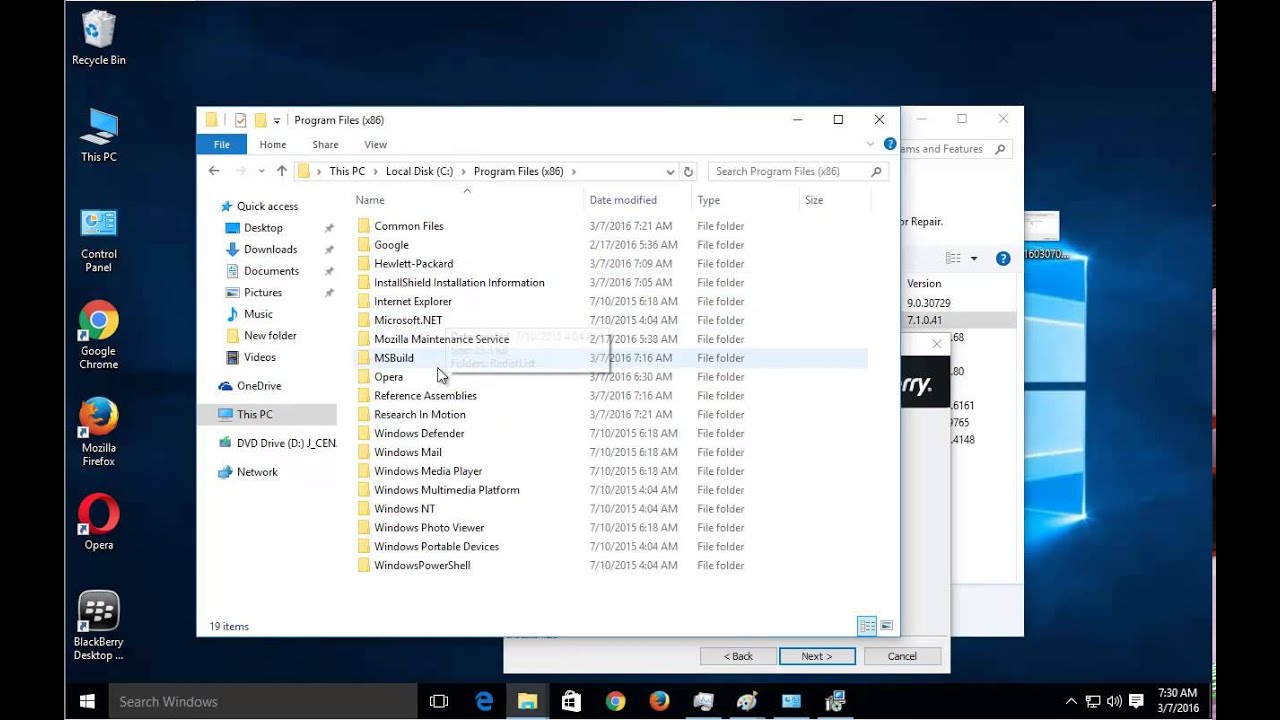Image resolution: width=1280 pixels, height=720 pixels.
Task: Customize Quick Access Toolbar dropdown arrow
Action: pos(277,121)
